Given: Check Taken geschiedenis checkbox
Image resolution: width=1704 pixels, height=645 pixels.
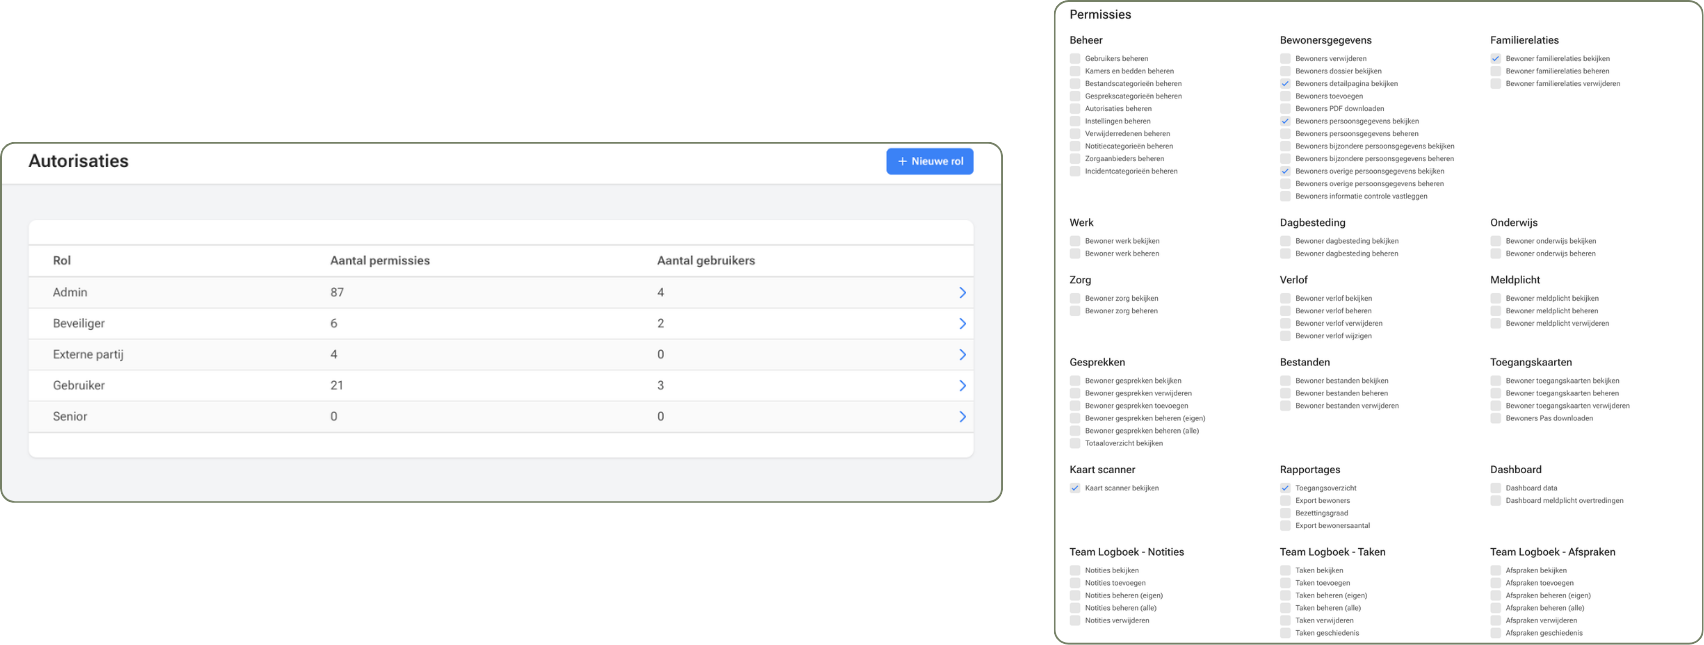Looking at the screenshot, I should pos(1285,633).
